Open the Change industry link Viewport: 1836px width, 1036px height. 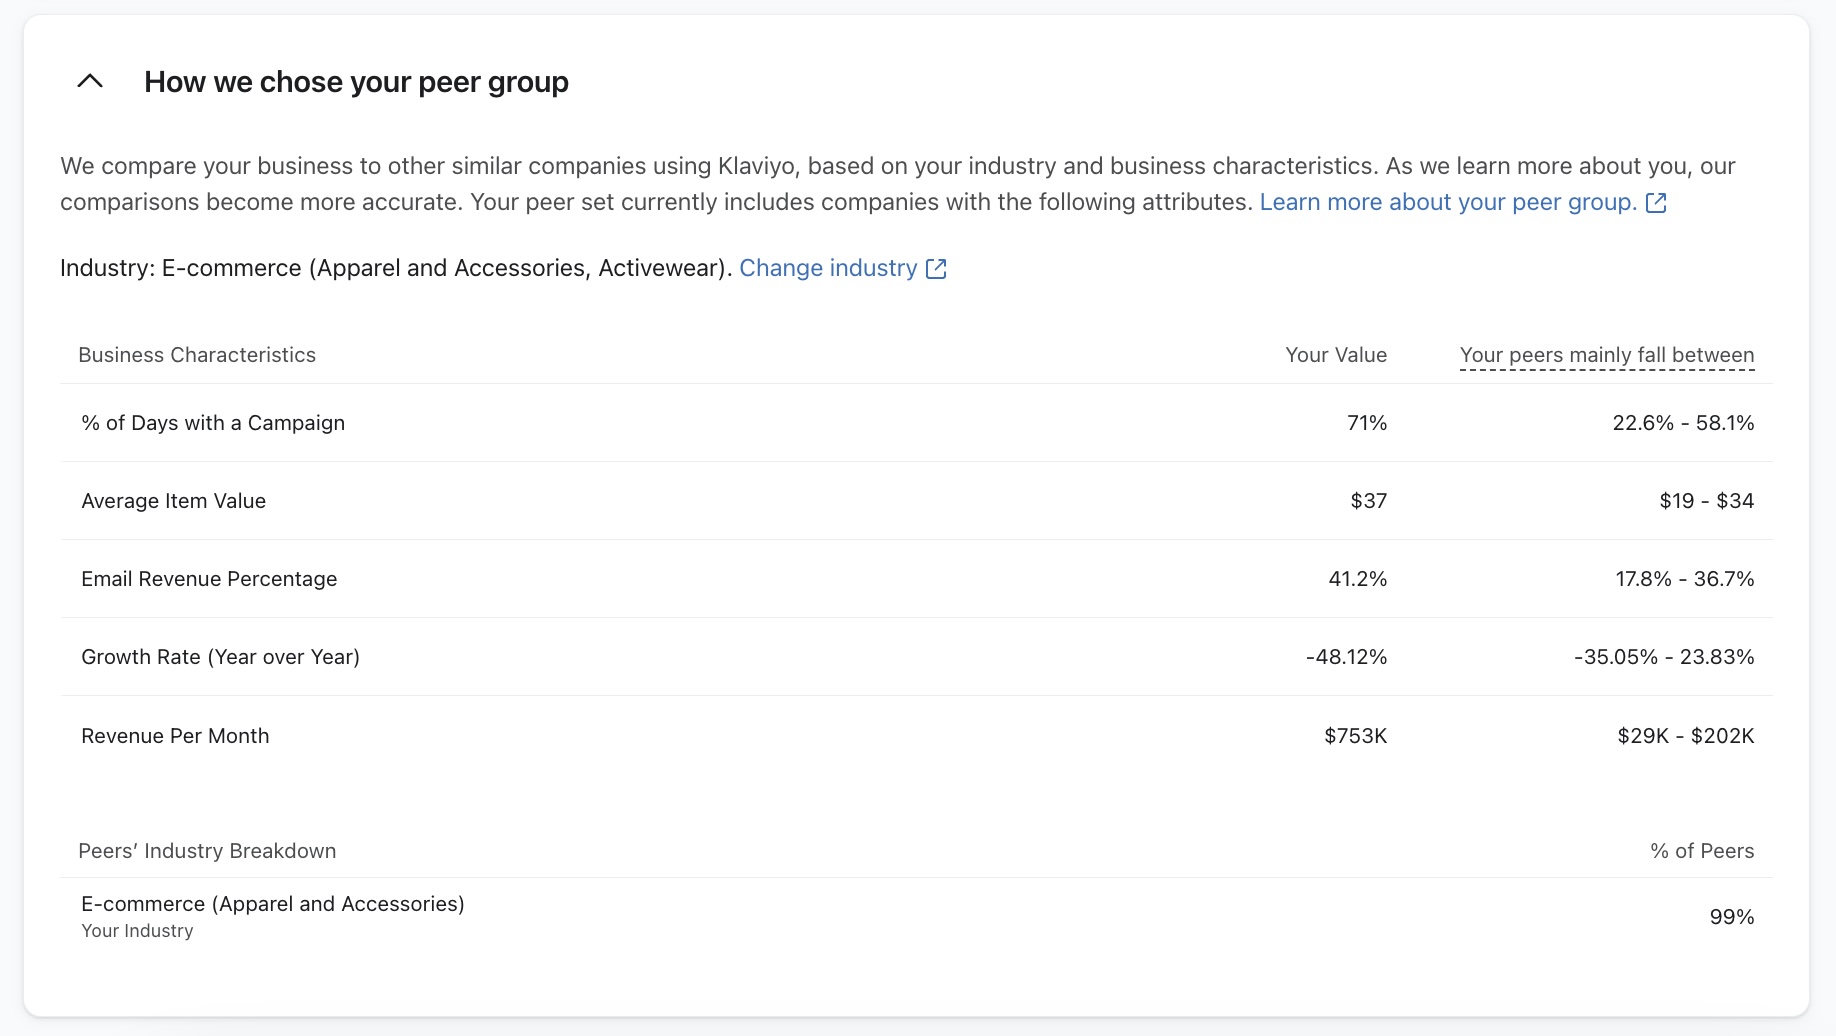click(x=827, y=268)
